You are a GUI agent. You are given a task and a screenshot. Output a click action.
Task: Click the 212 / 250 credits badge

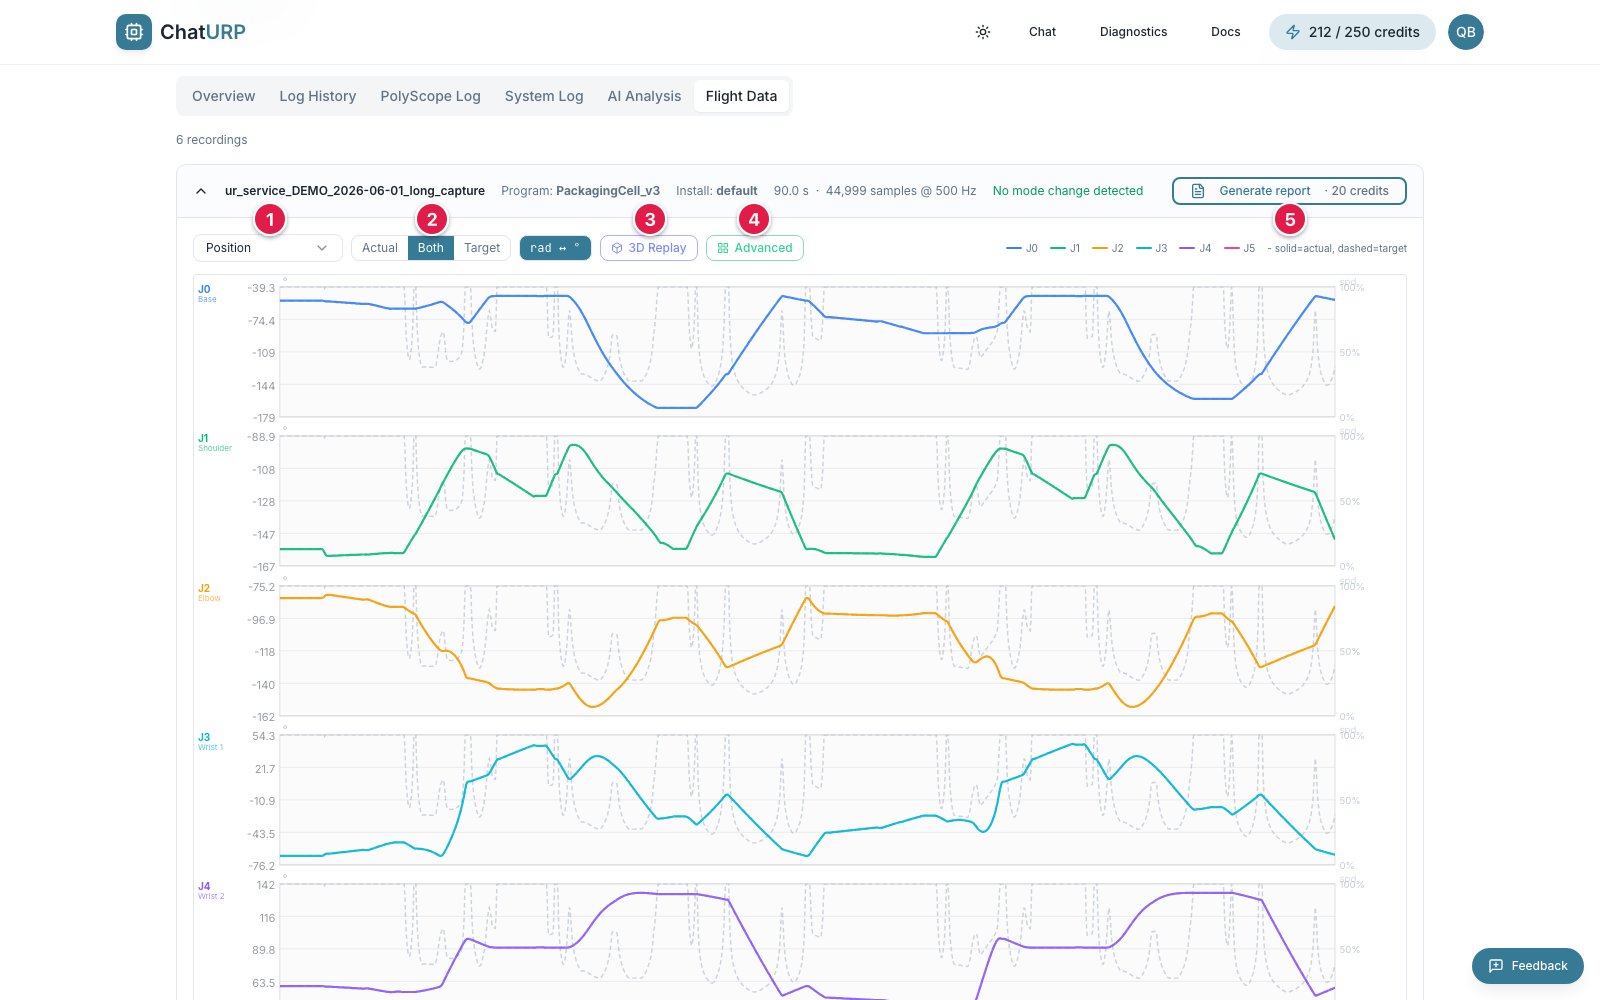[1352, 32]
